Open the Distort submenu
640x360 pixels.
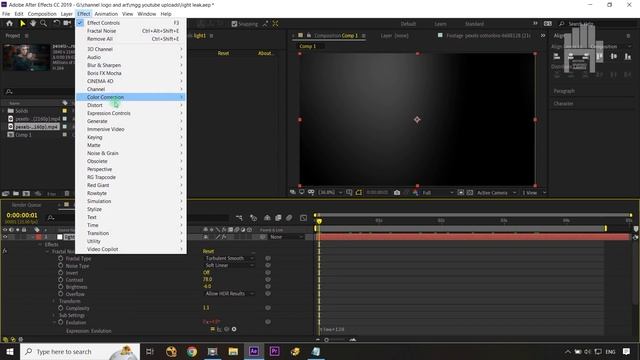click(131, 105)
